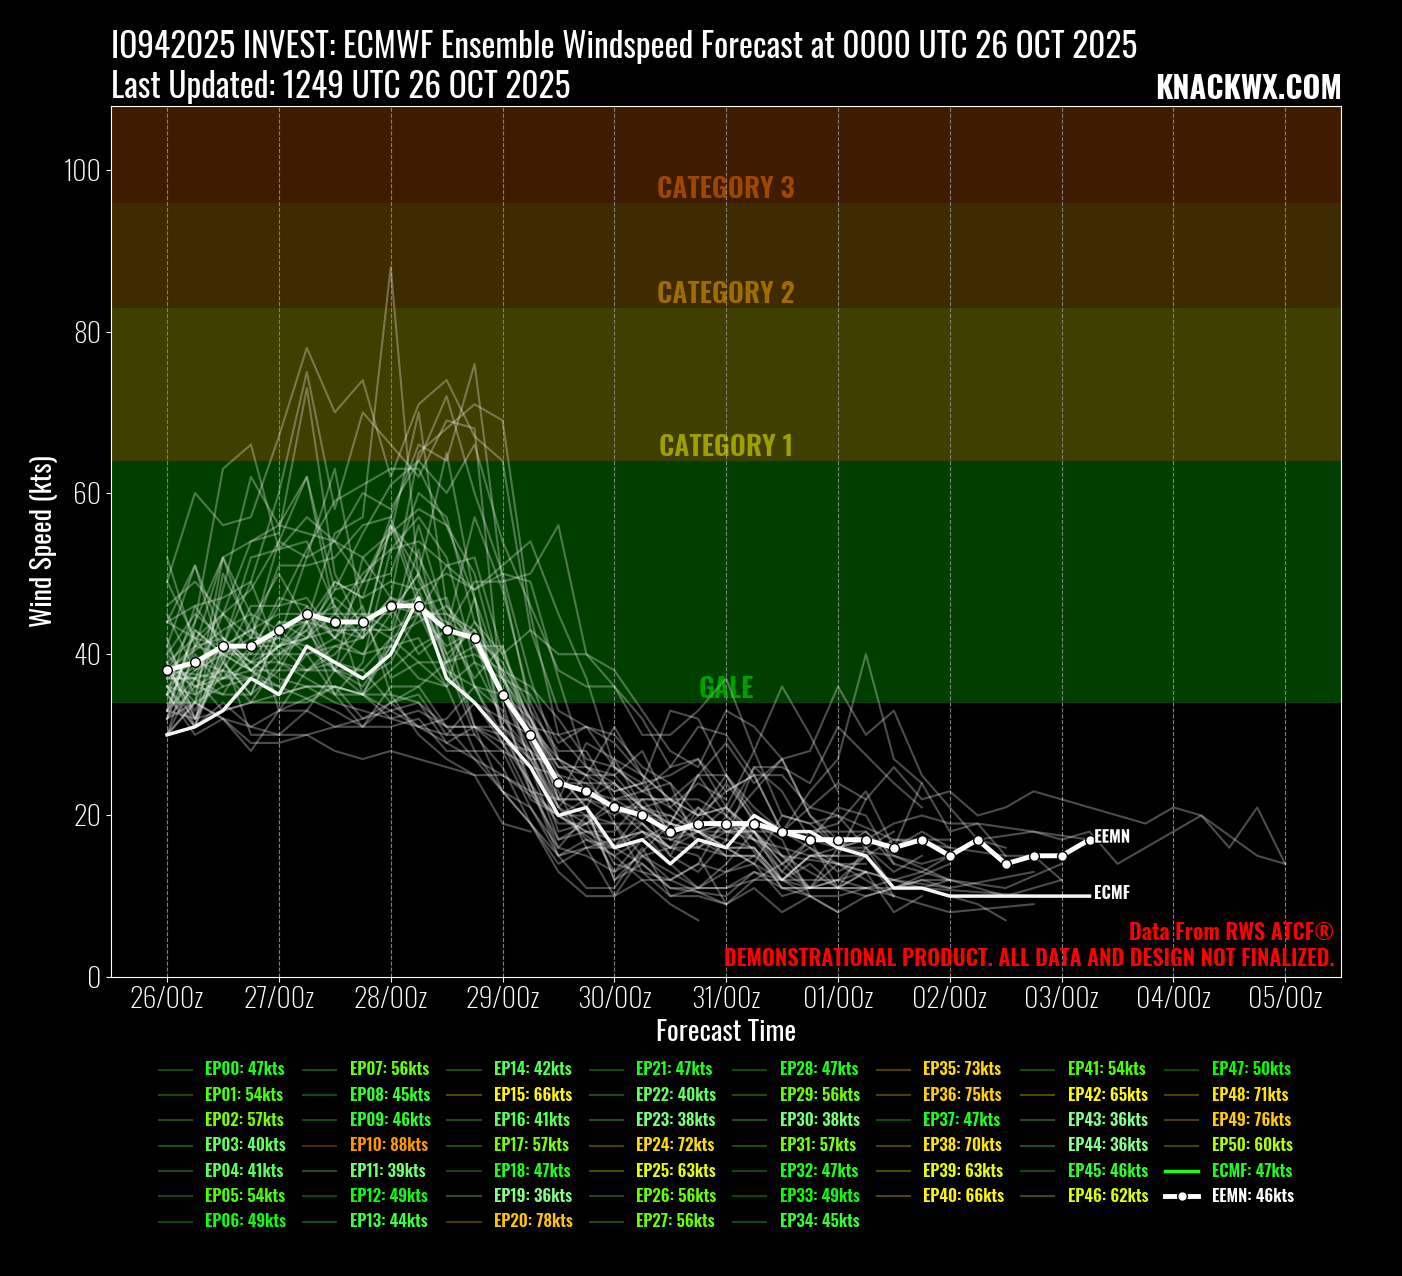
Task: Click the Forecast Time axis title
Action: [x=725, y=1031]
